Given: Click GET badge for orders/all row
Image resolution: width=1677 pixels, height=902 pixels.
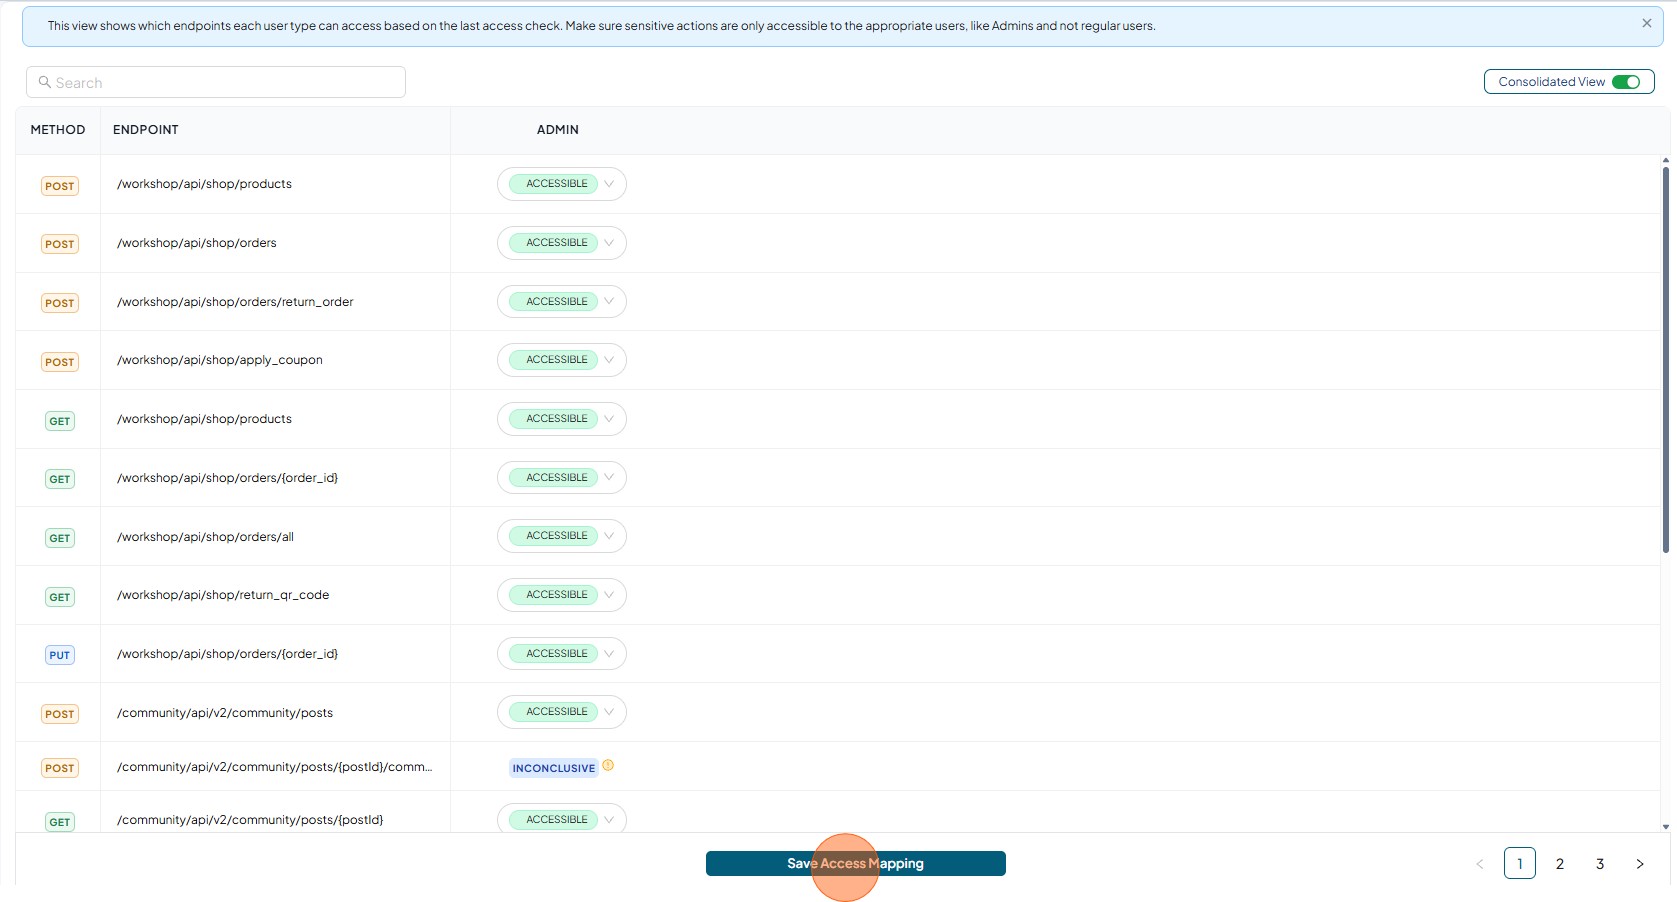Looking at the screenshot, I should [x=60, y=538].
